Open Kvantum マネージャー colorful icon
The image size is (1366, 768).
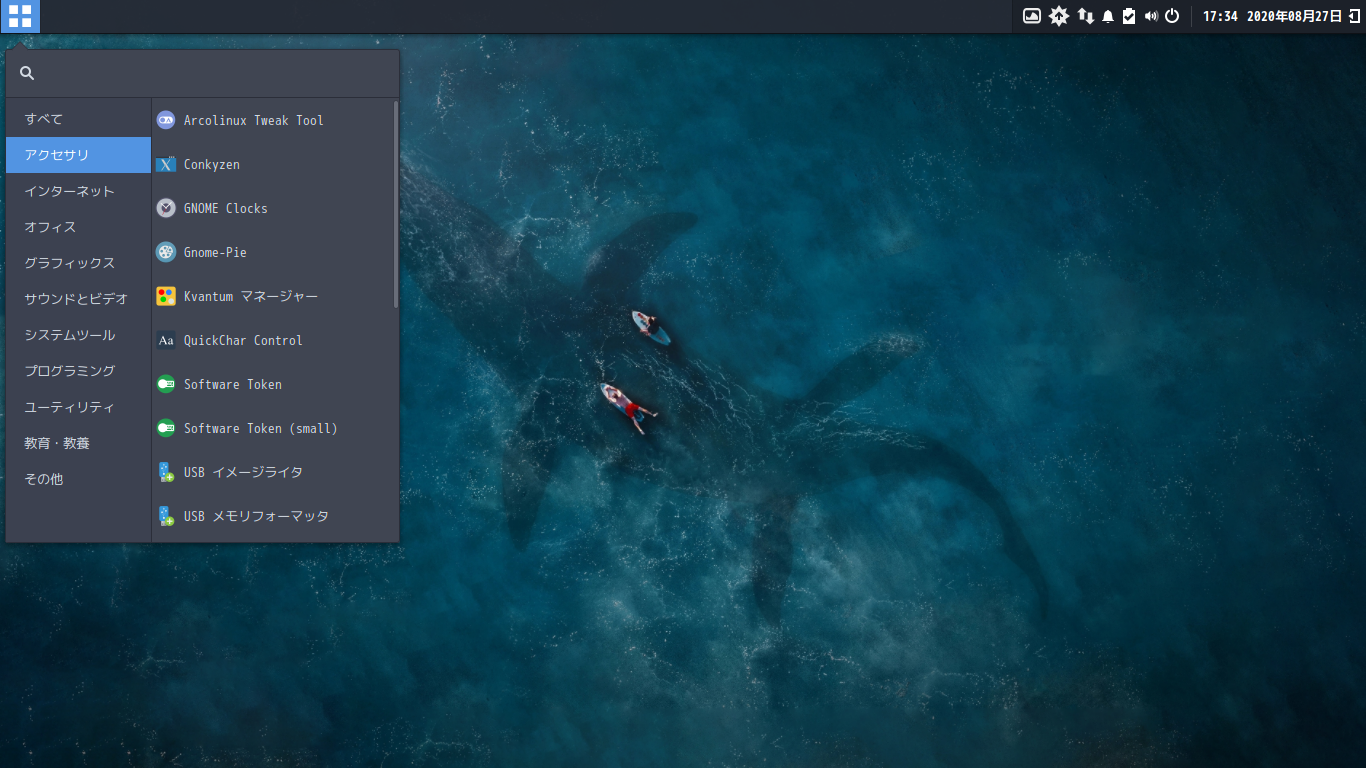click(166, 296)
